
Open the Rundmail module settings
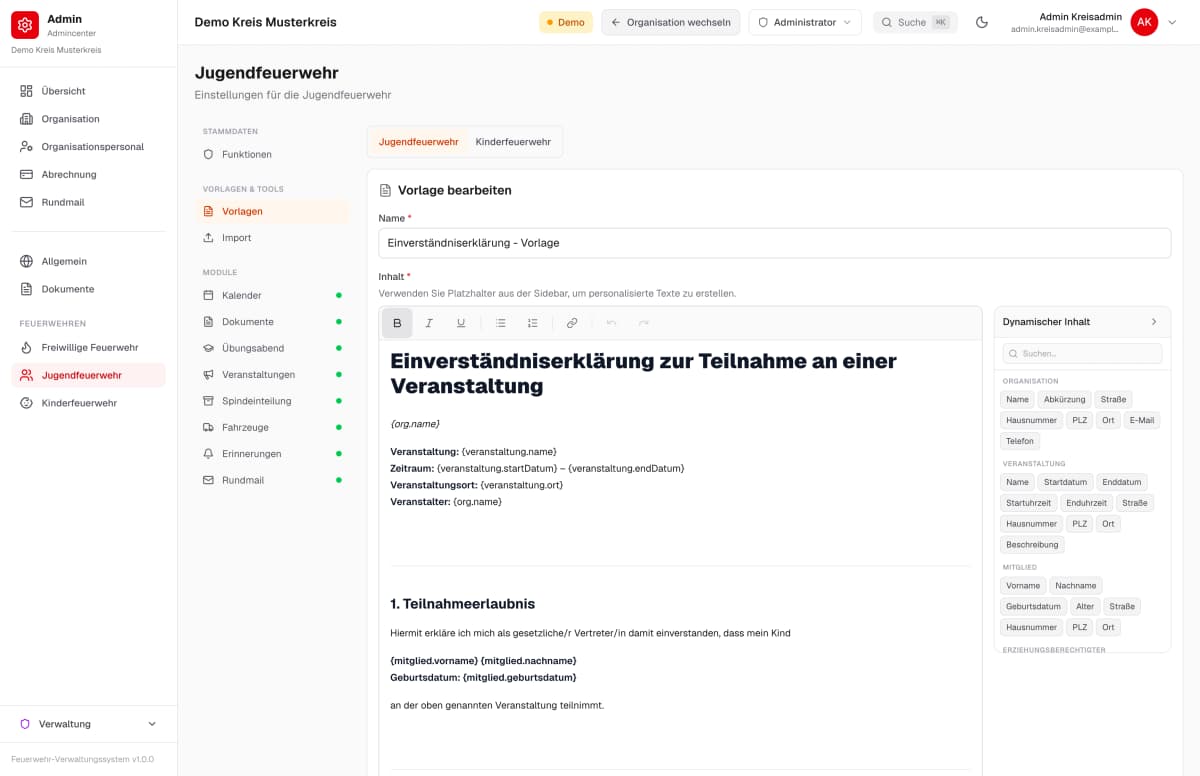pyautogui.click(x=272, y=480)
